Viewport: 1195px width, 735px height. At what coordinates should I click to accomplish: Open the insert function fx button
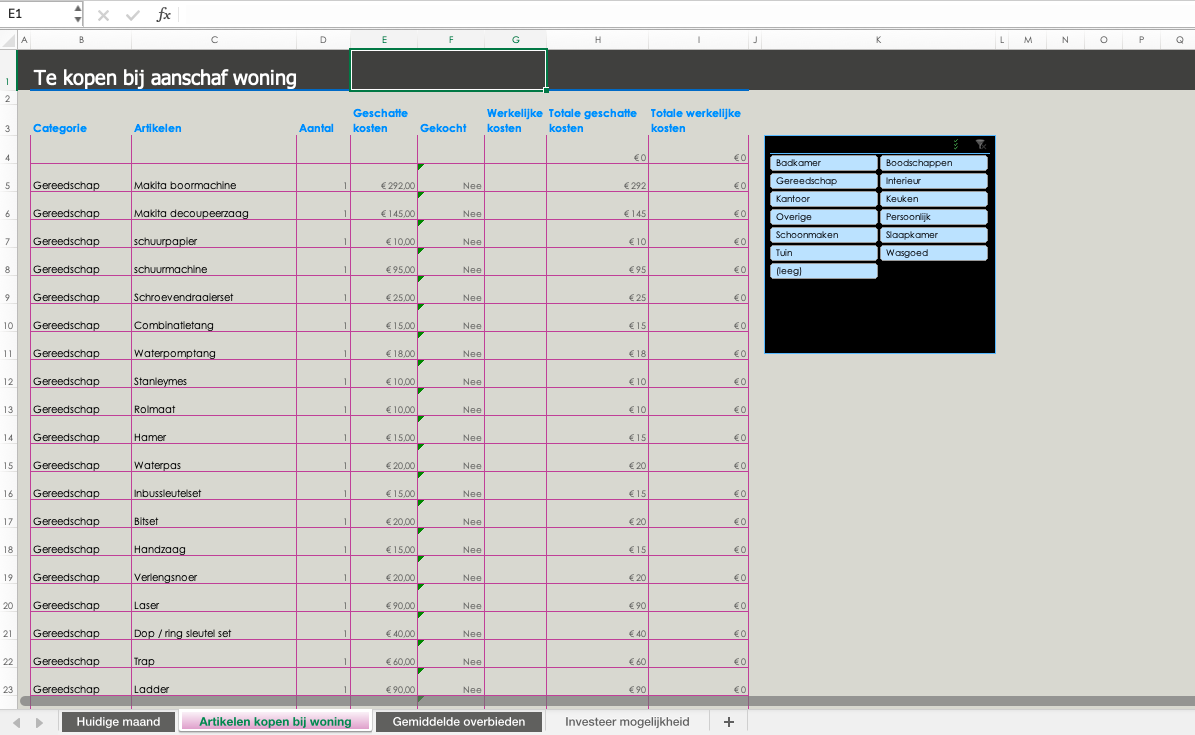coord(163,14)
